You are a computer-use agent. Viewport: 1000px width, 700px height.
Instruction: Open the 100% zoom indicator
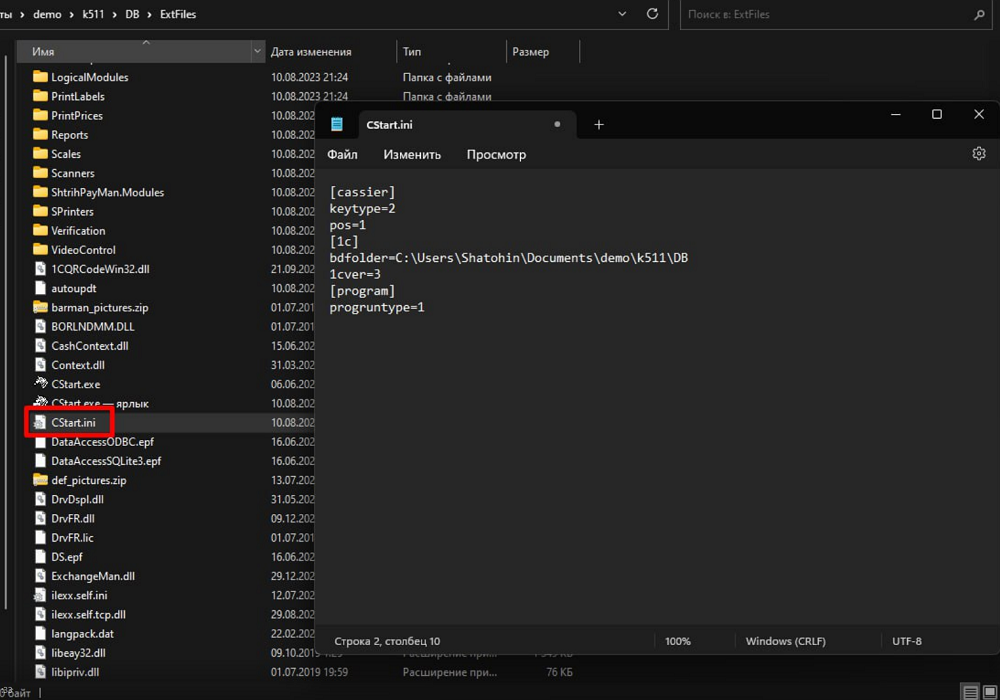coord(678,641)
